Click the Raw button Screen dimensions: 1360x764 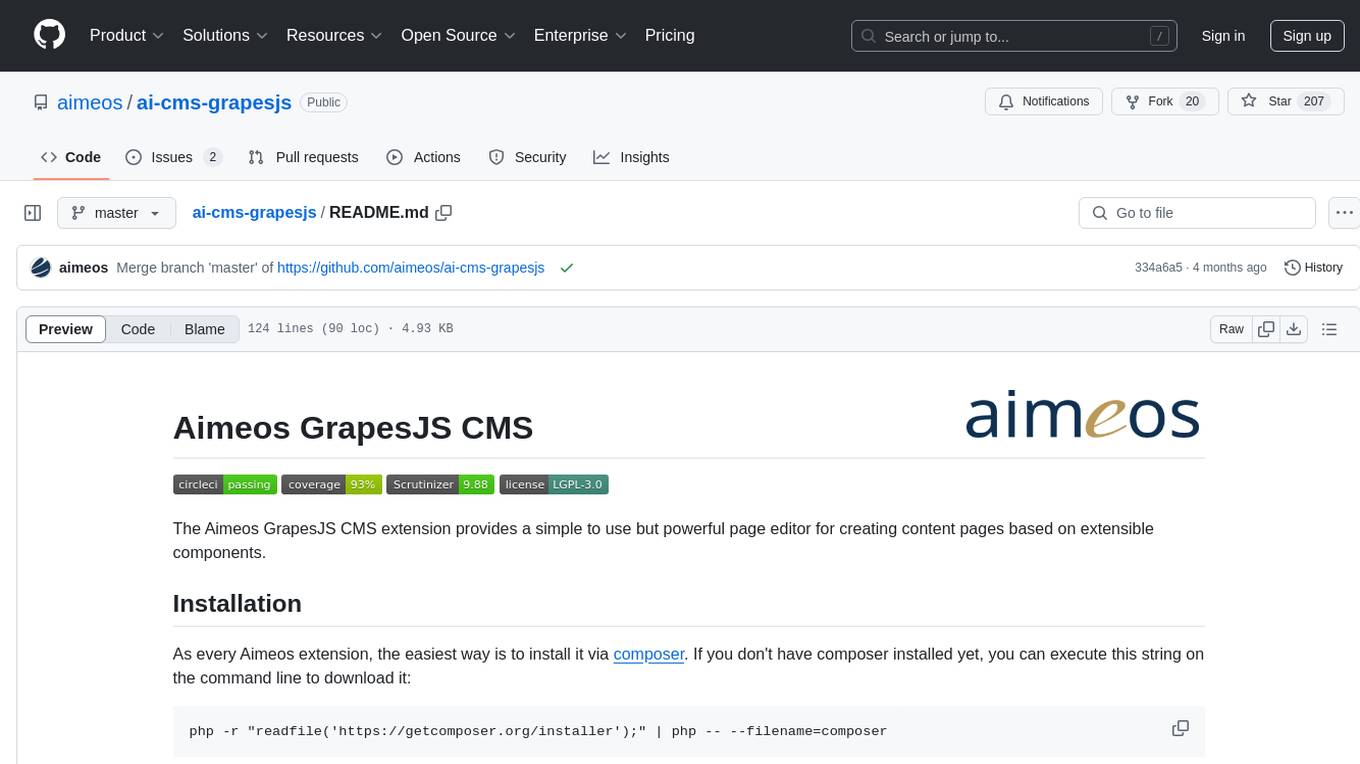pos(1232,329)
